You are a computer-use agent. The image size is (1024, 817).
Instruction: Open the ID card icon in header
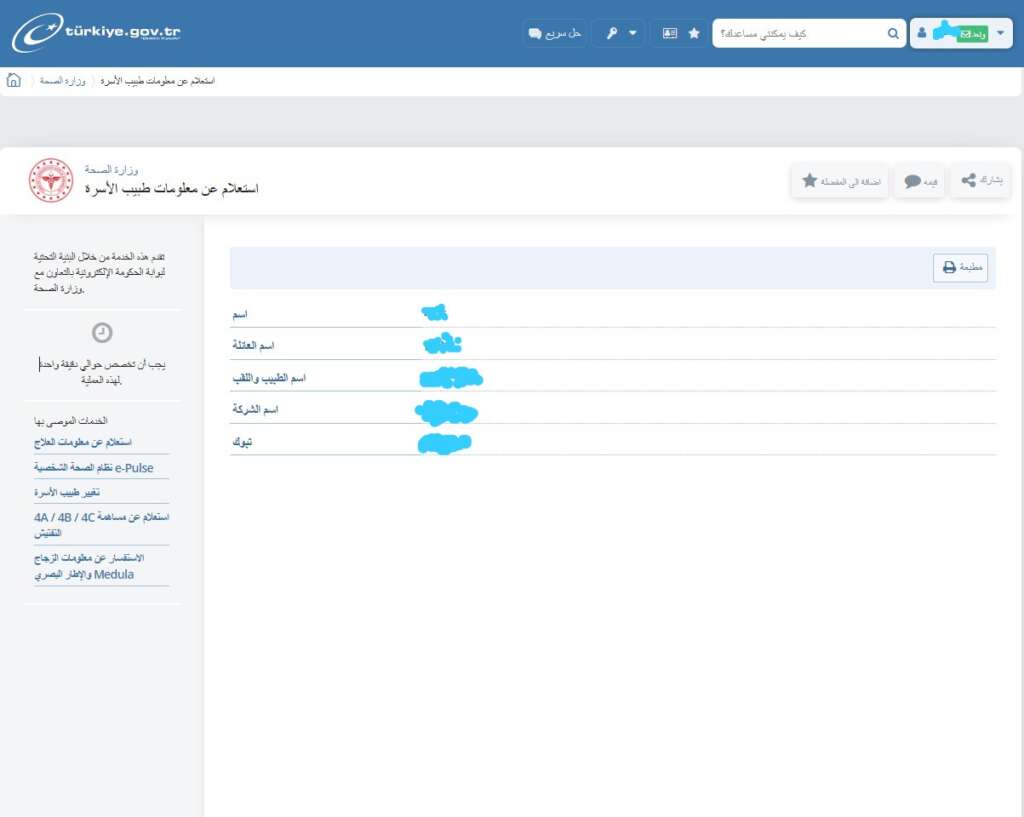669,33
